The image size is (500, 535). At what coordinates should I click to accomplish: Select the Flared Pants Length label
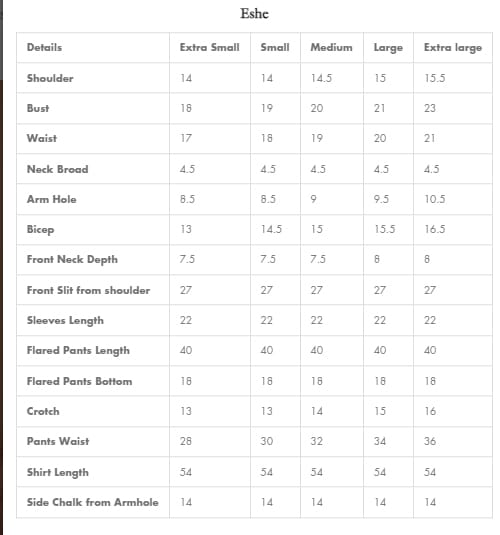click(78, 351)
